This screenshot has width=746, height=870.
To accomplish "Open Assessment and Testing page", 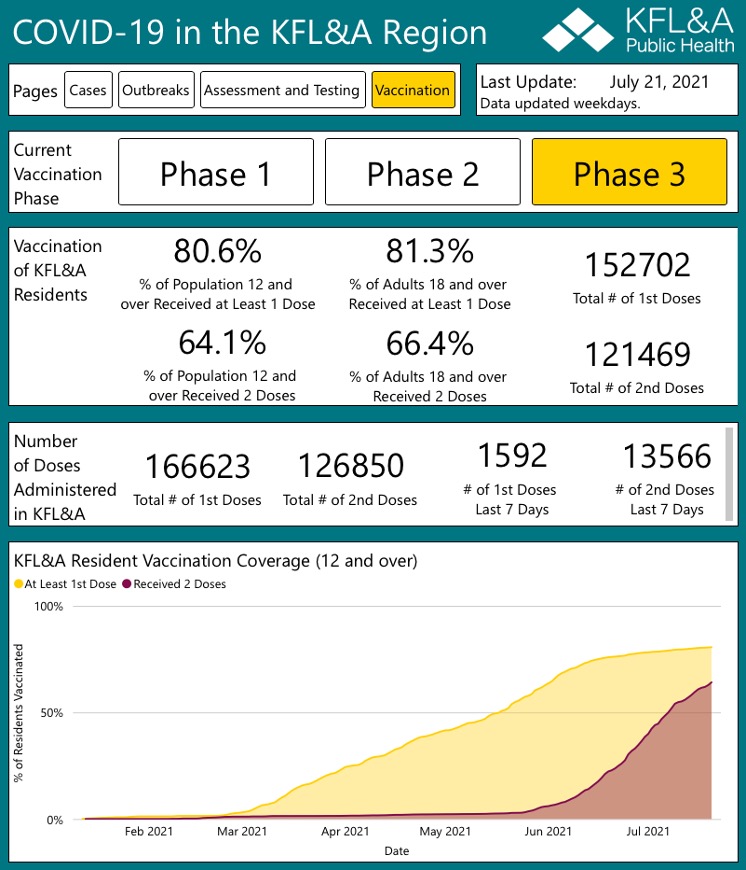I will coord(282,89).
